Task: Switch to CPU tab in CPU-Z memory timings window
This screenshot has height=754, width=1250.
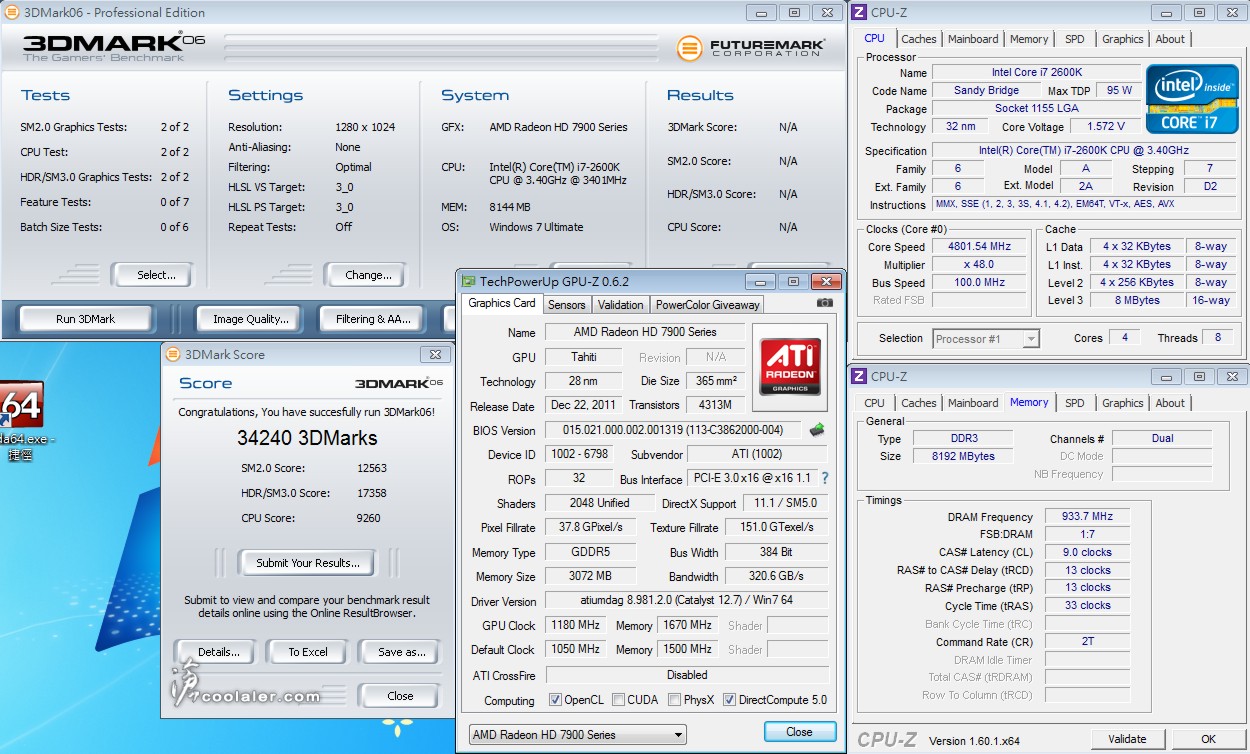Action: click(875, 403)
